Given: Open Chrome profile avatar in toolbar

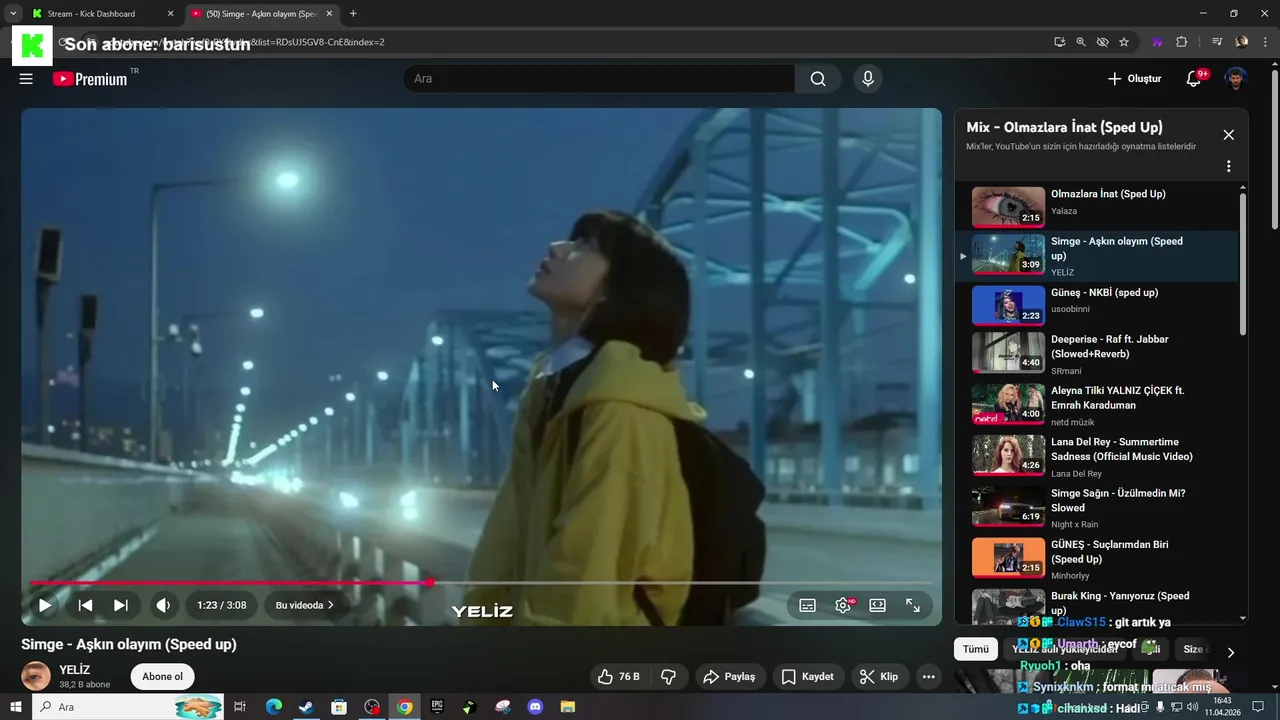Looking at the screenshot, I should (1242, 42).
